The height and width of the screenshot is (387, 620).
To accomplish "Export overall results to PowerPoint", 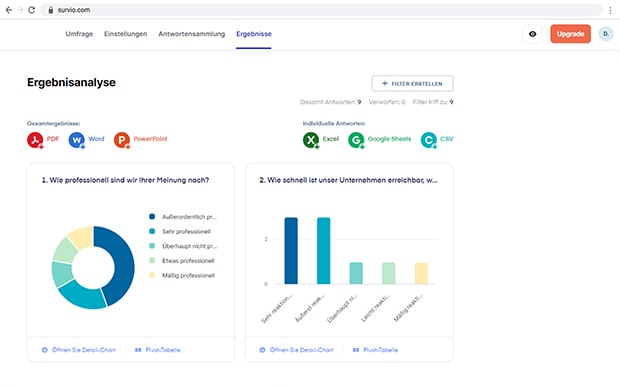I will point(140,140).
